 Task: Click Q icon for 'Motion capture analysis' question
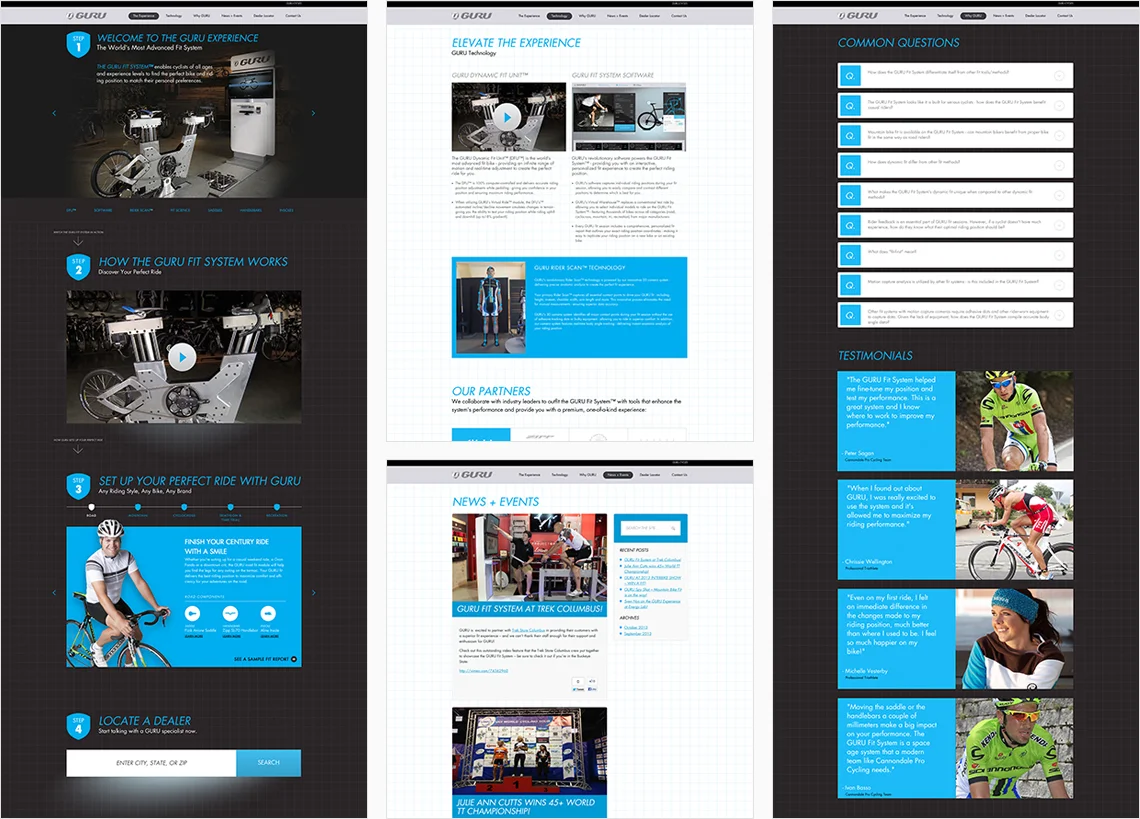click(849, 284)
